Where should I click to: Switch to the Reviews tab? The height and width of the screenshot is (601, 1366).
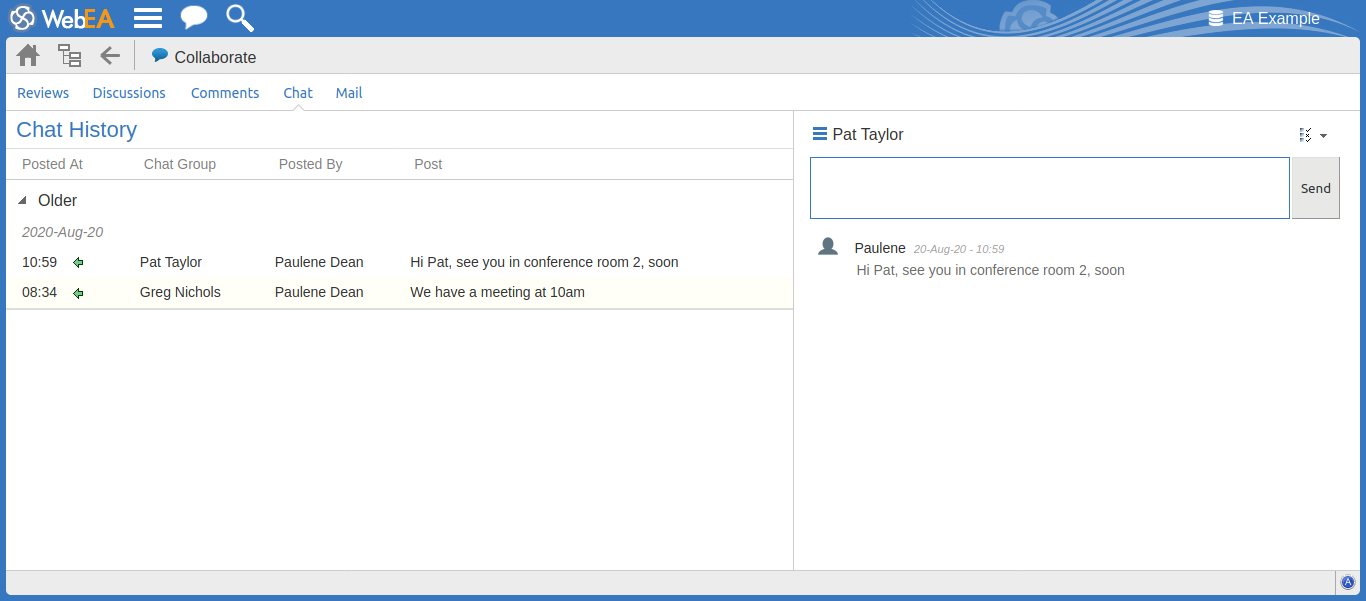(x=43, y=93)
